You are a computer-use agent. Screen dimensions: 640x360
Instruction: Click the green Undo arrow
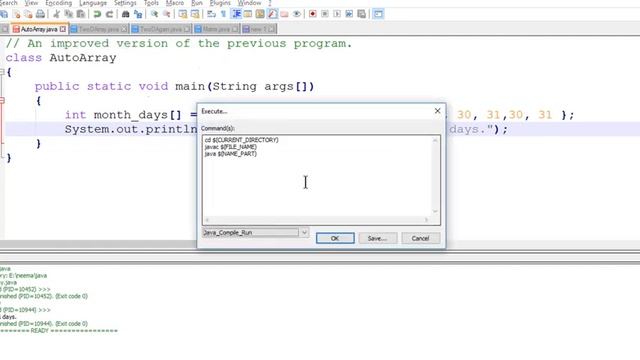97,14
